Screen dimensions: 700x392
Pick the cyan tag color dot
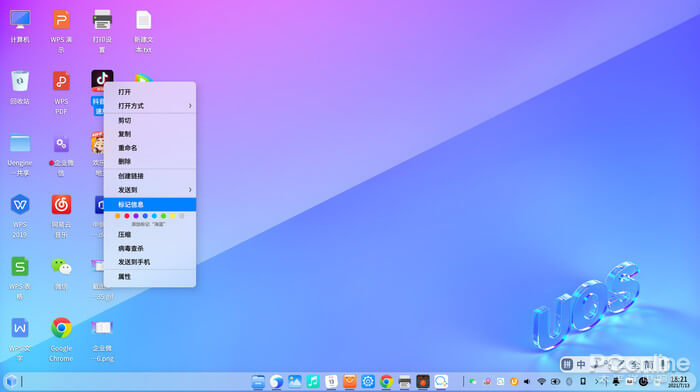click(154, 216)
